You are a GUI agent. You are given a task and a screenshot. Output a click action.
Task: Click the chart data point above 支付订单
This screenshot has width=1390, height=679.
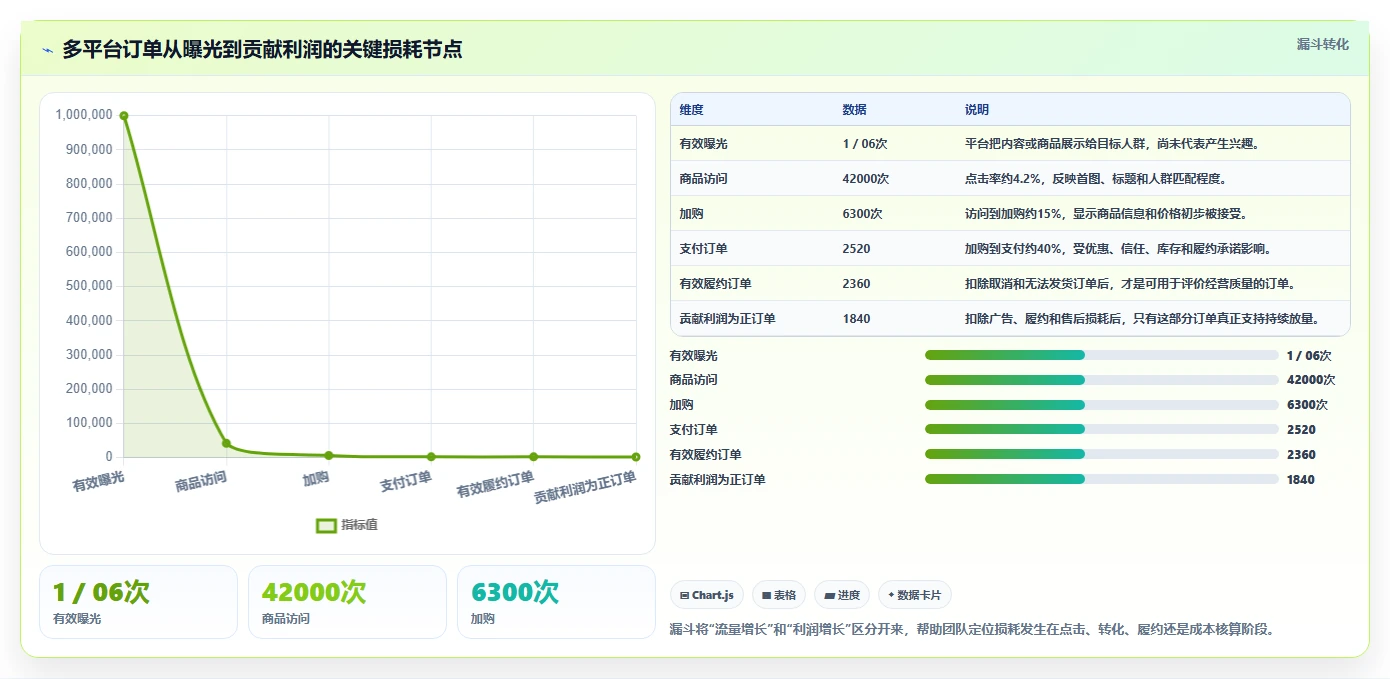pos(431,456)
